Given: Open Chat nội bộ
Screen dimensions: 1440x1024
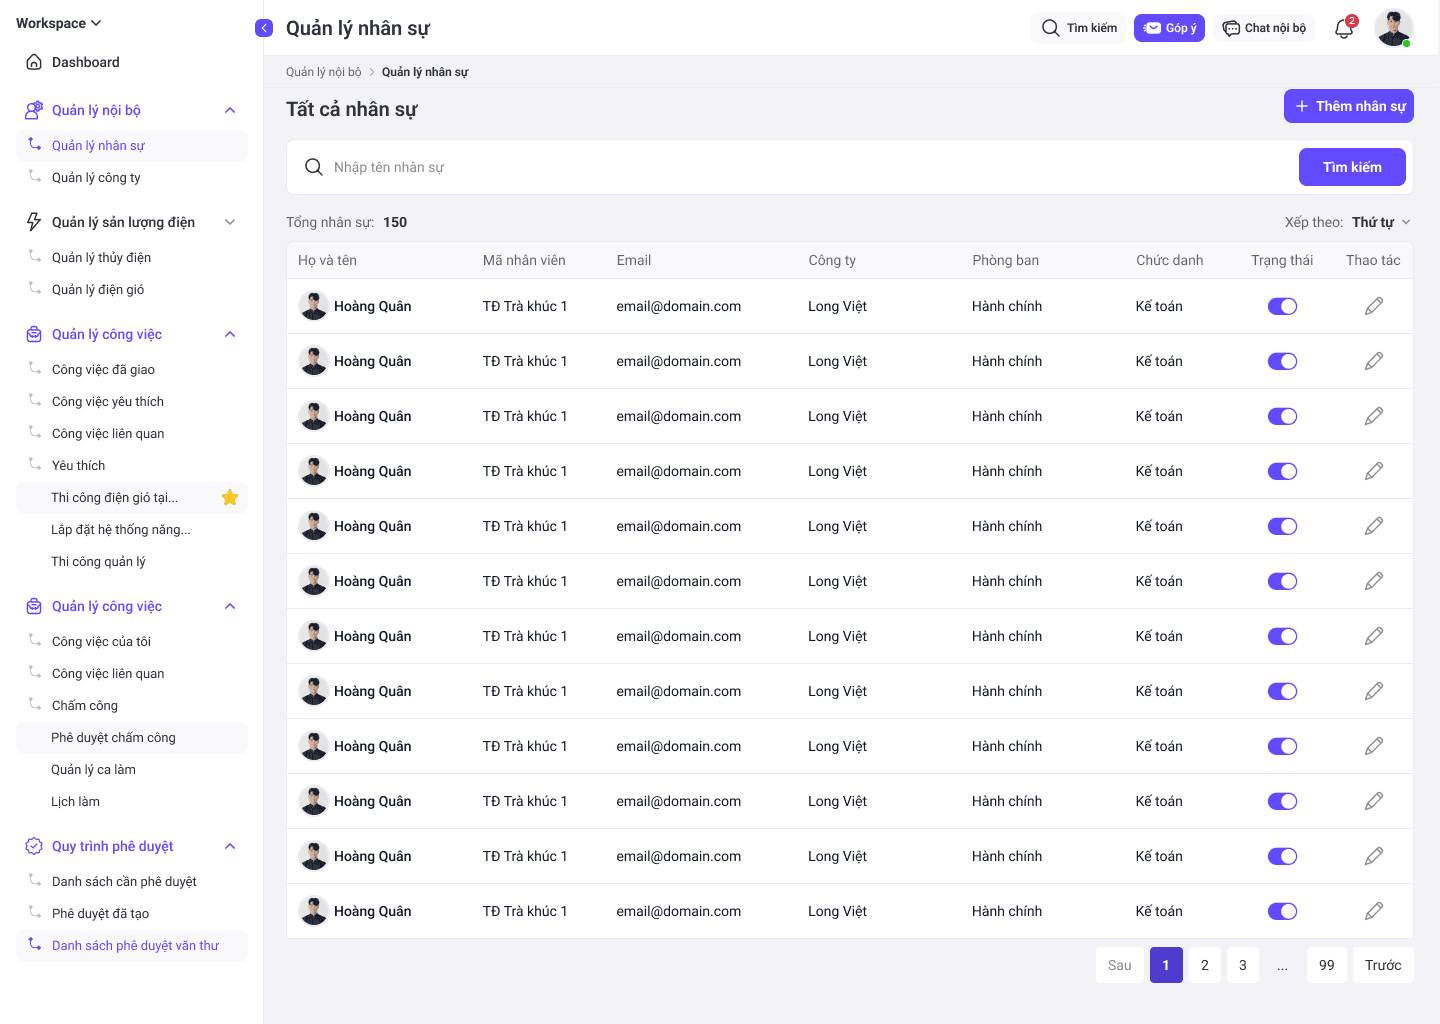Looking at the screenshot, I should coord(1264,28).
